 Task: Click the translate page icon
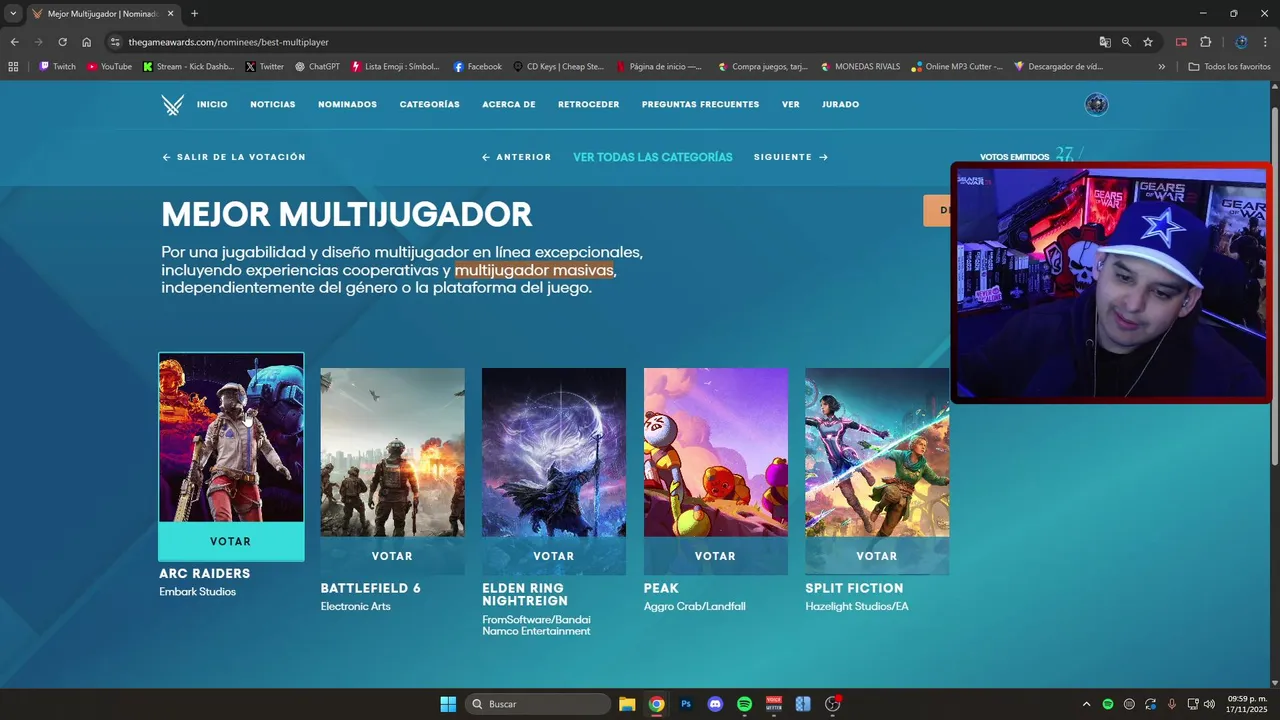click(1105, 42)
